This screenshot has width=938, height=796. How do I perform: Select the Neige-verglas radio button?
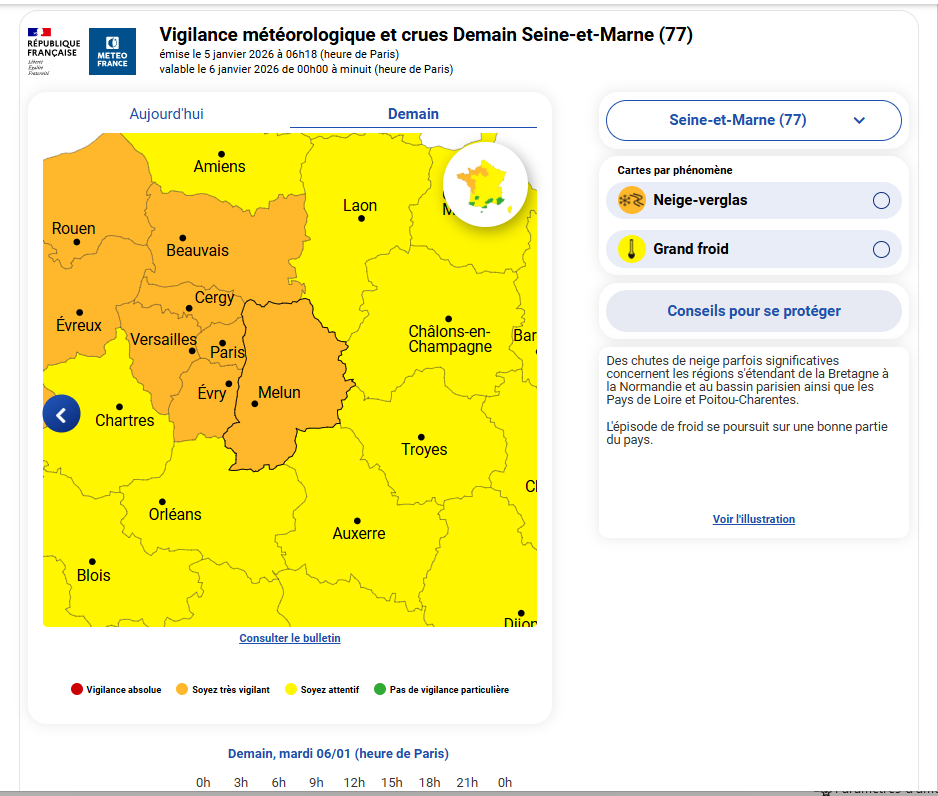[x=881, y=200]
